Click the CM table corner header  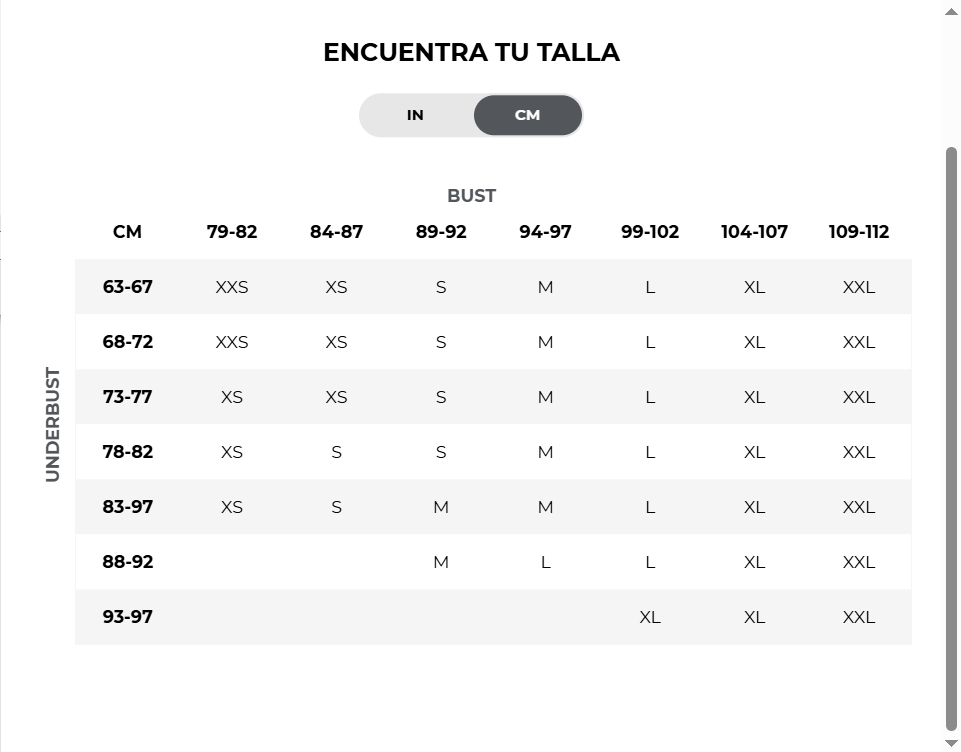[127, 232]
